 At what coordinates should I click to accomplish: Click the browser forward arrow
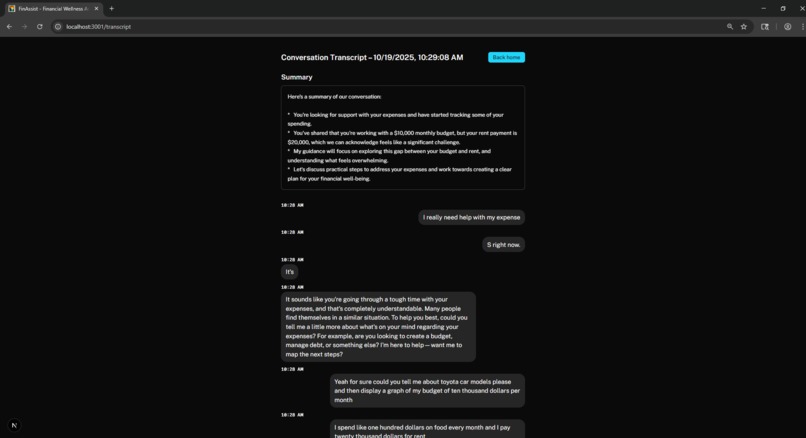(24, 27)
